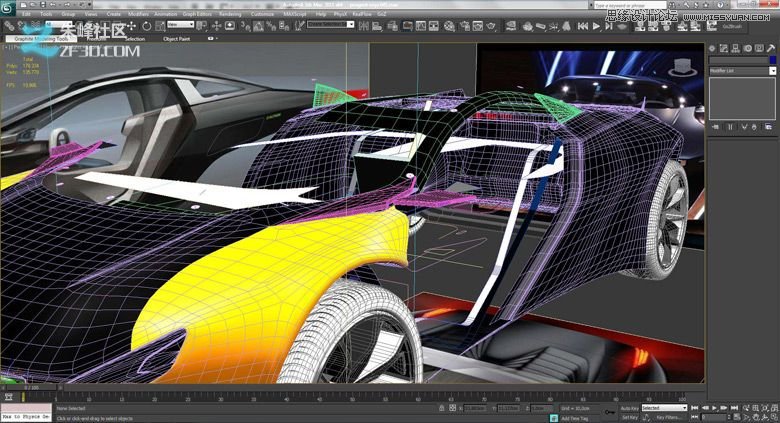
Task: Click the object color swatch in Modify panel
Action: 773,60
